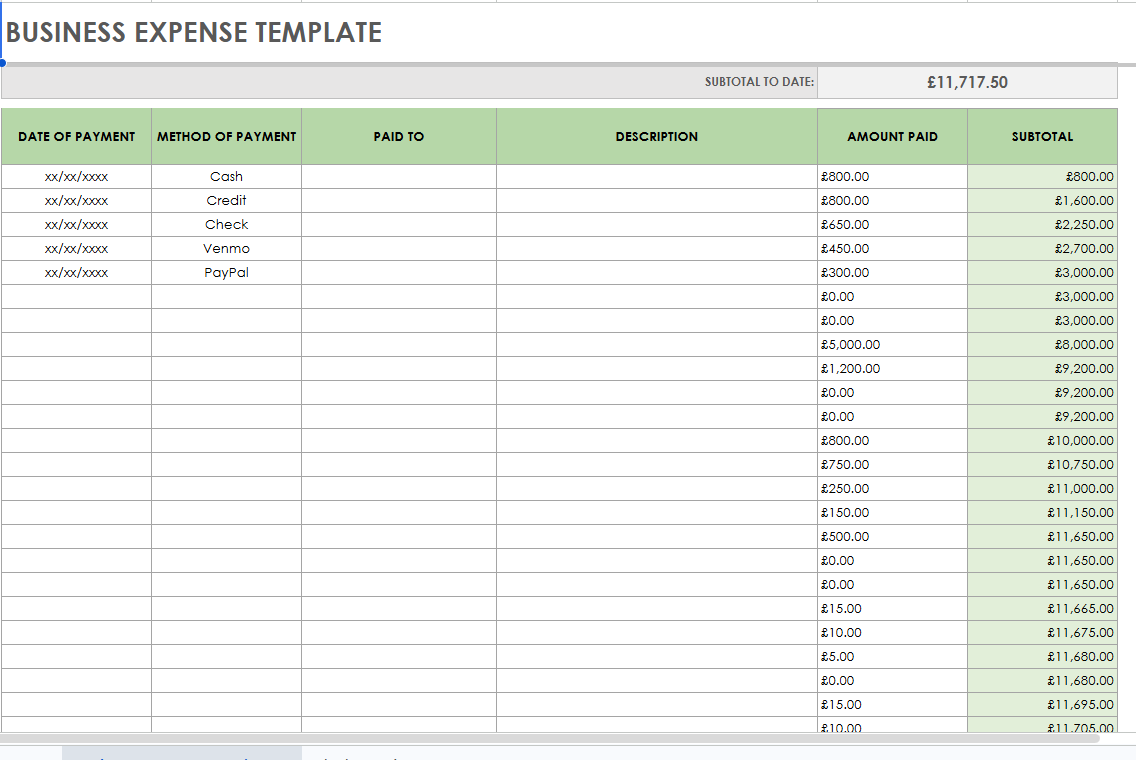Click the £11,150.00 subtotal cell
Screen dimensions: 1136x760
[x=1042, y=512]
